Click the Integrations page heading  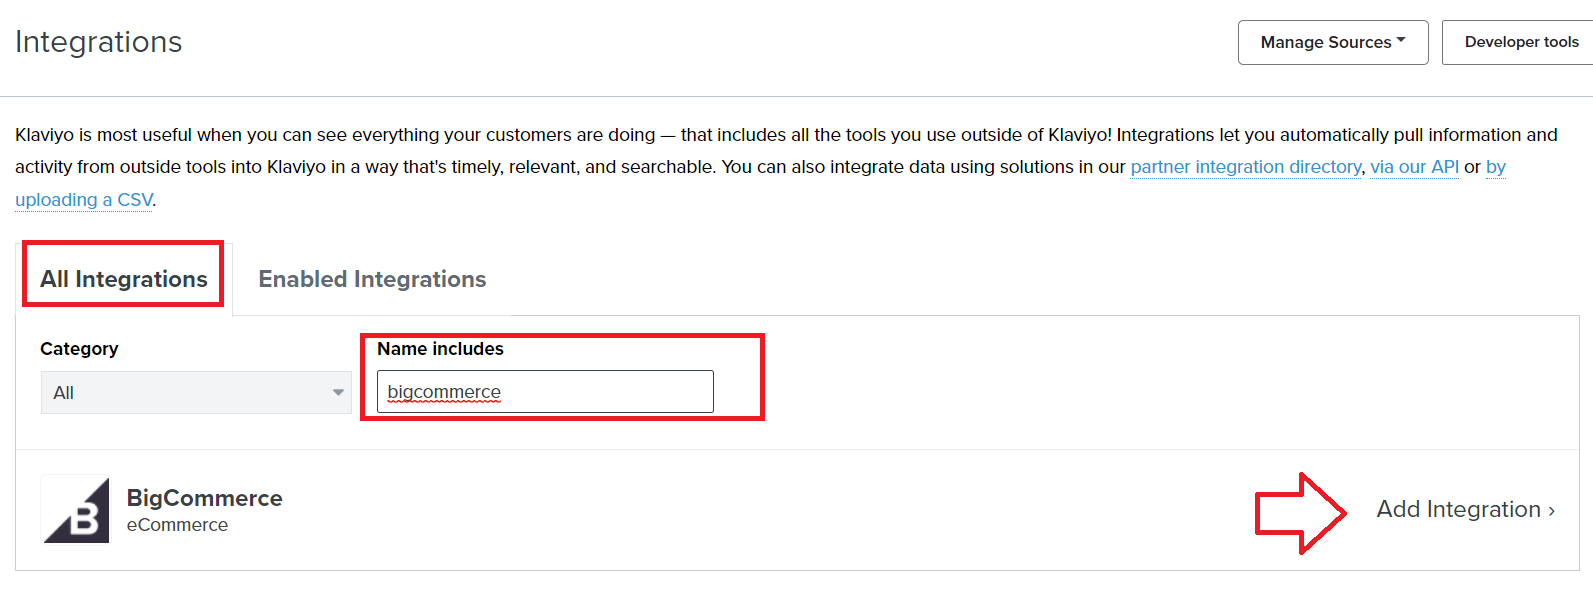(99, 42)
